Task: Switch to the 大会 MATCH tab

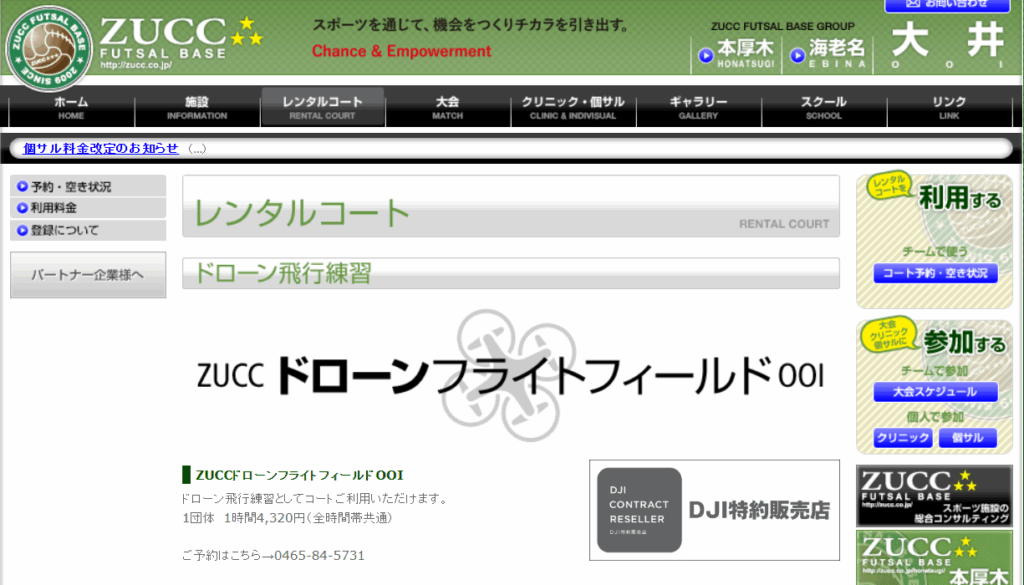Action: point(447,106)
